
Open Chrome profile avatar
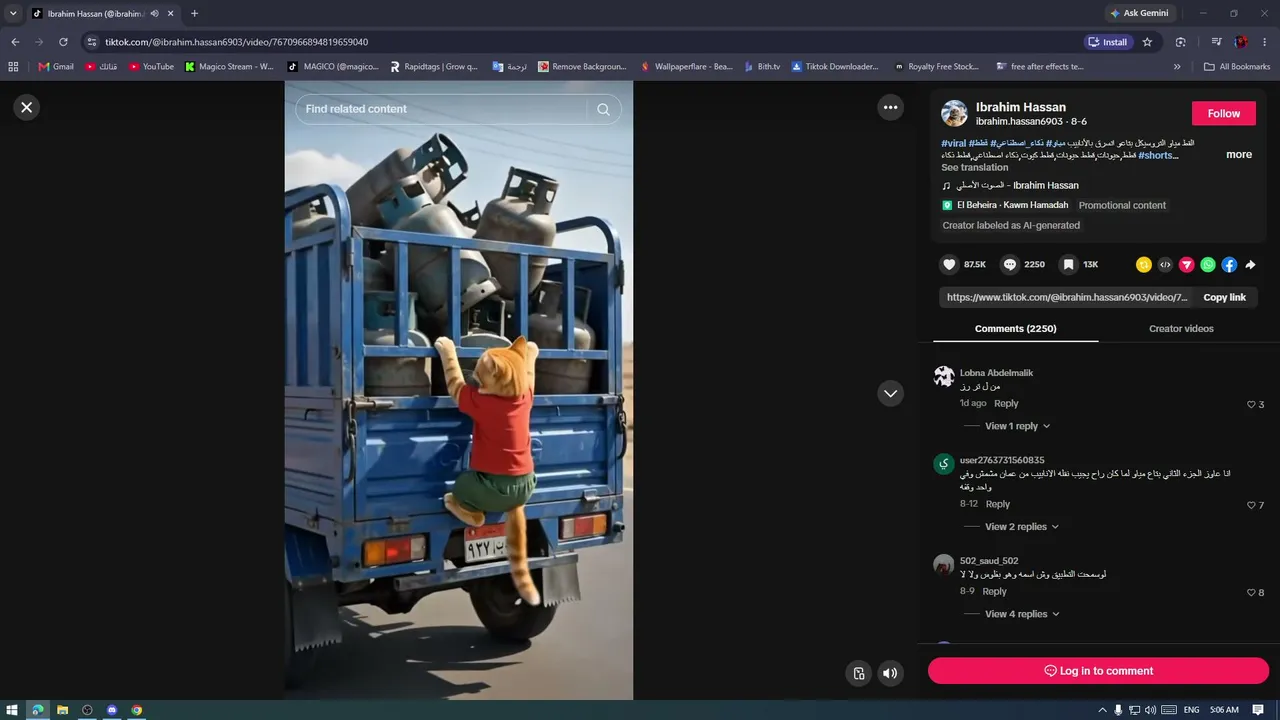pos(1241,42)
